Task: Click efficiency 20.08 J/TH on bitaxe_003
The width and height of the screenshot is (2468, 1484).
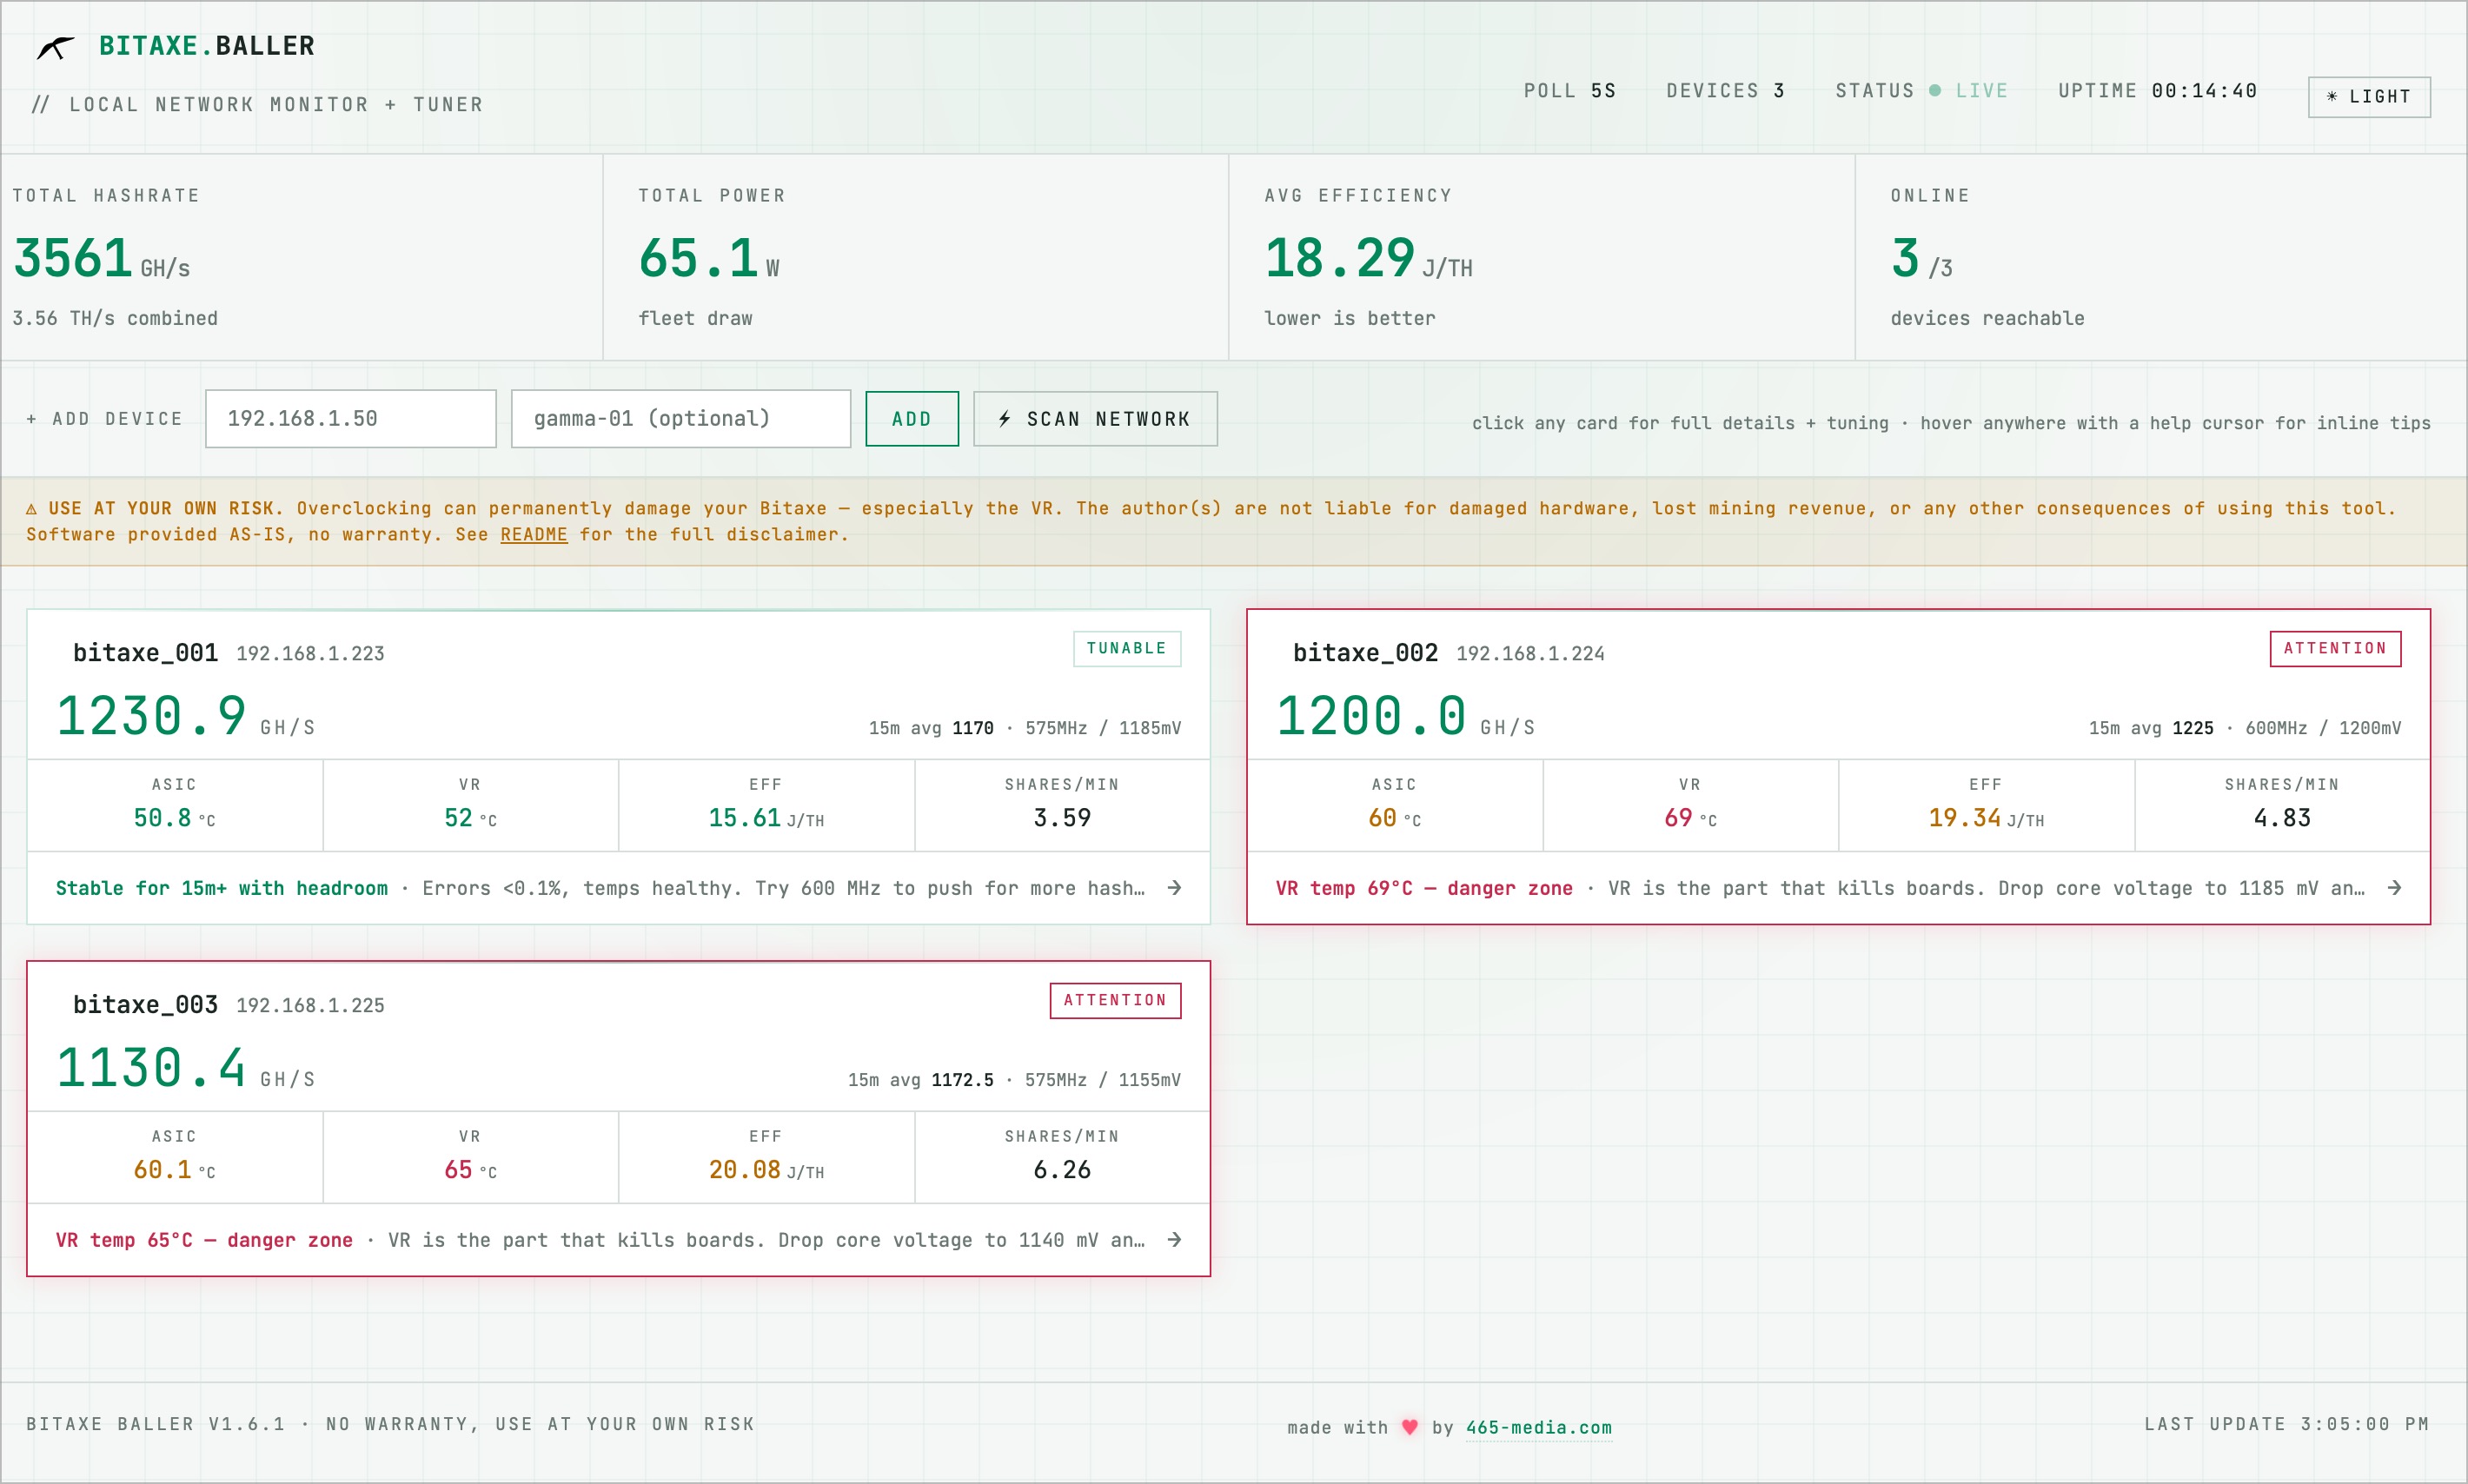Action: [767, 1170]
